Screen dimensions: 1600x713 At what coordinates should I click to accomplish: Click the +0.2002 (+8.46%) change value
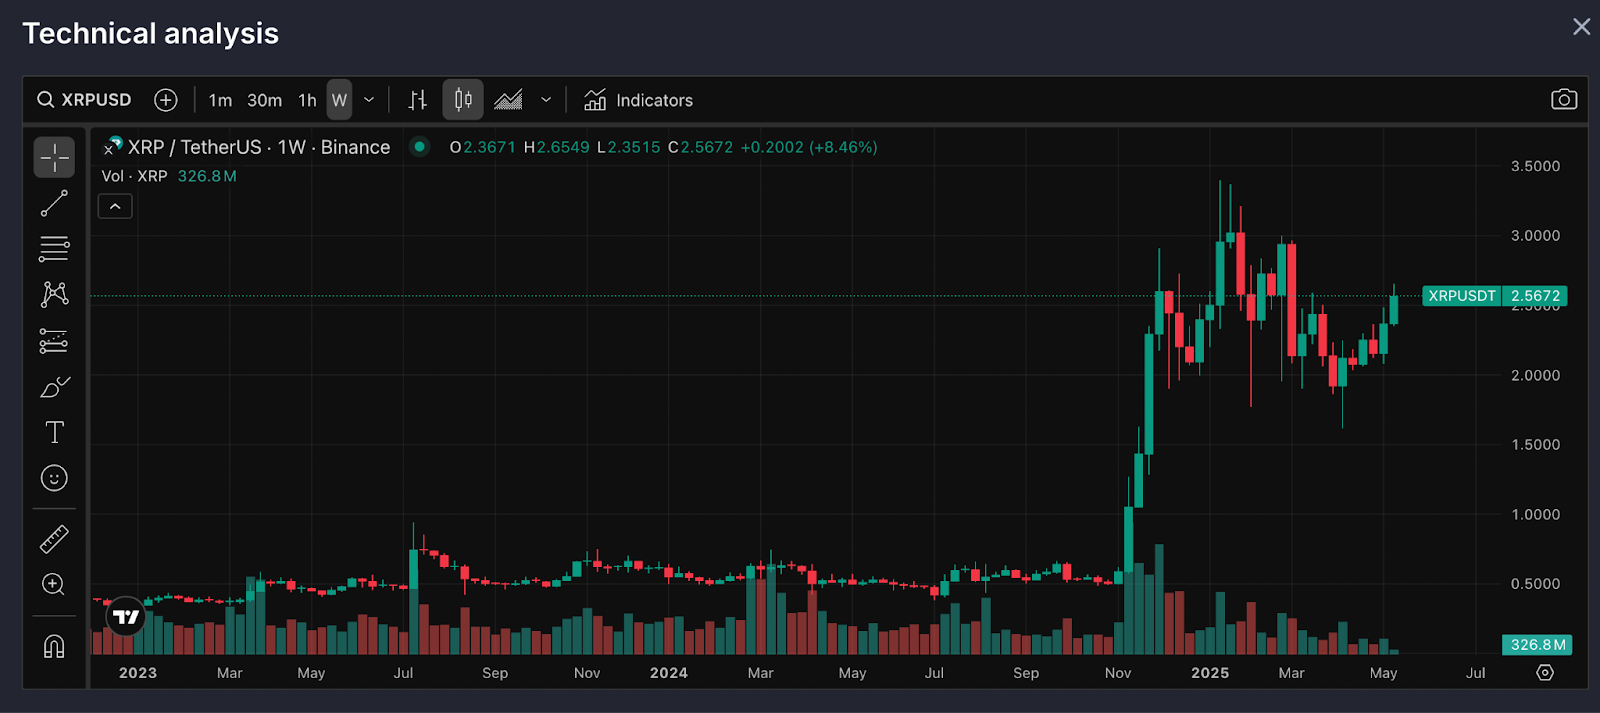pos(809,147)
